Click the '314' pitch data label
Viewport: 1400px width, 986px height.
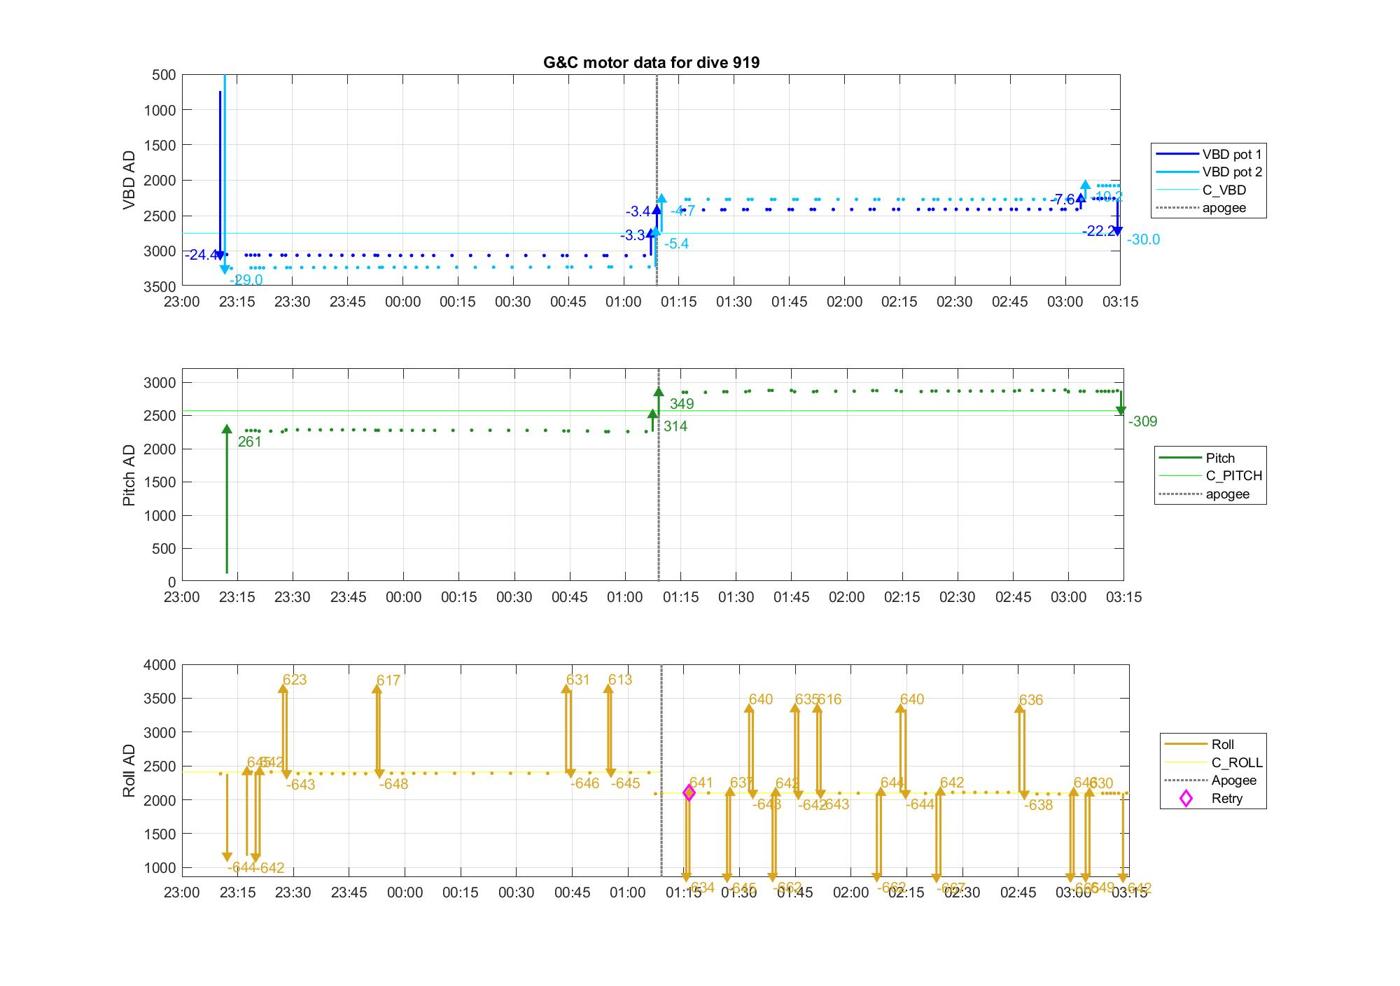(675, 426)
